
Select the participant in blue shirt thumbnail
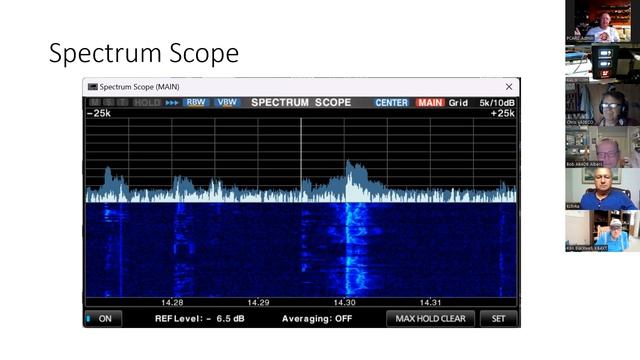point(602,189)
